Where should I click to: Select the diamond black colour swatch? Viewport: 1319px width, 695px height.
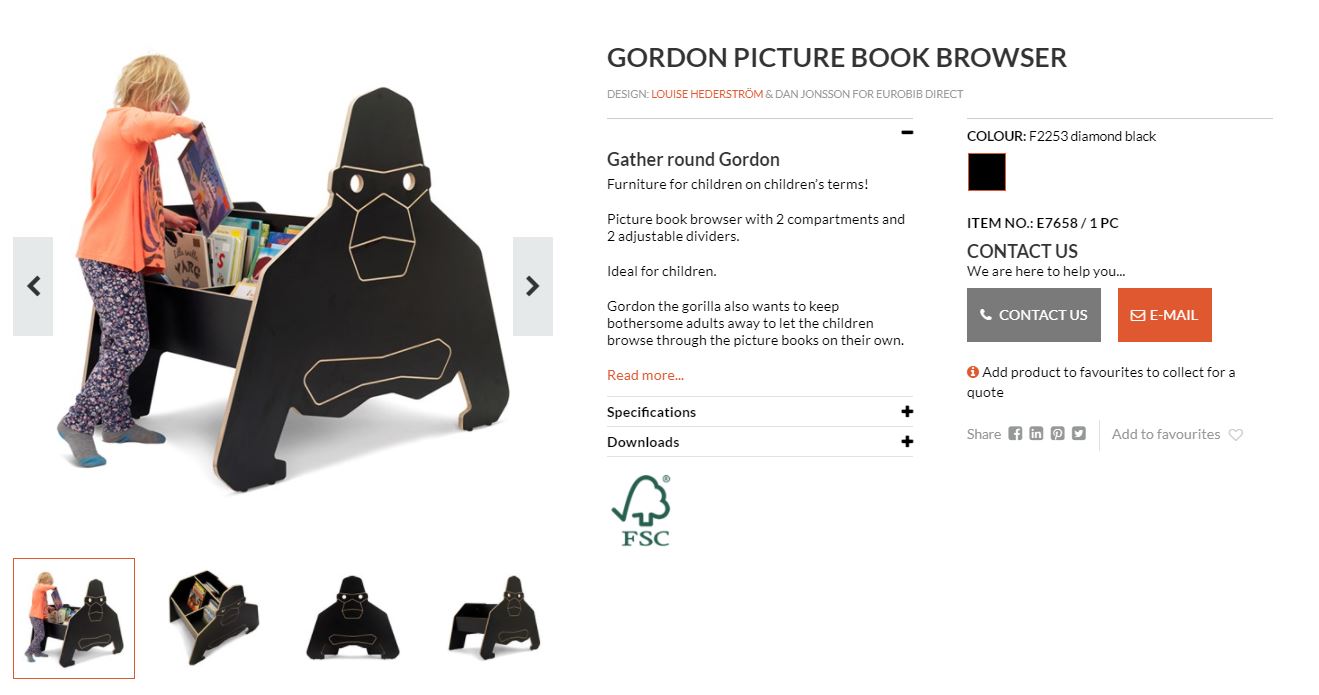pos(986,172)
